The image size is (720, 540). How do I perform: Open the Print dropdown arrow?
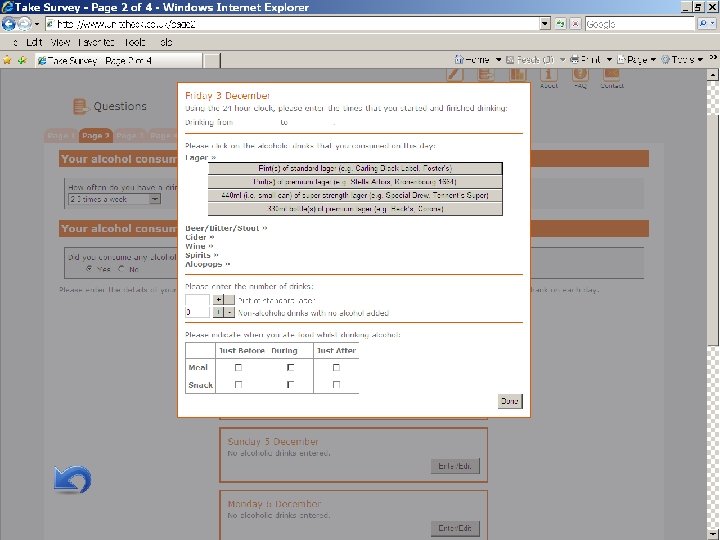point(609,60)
